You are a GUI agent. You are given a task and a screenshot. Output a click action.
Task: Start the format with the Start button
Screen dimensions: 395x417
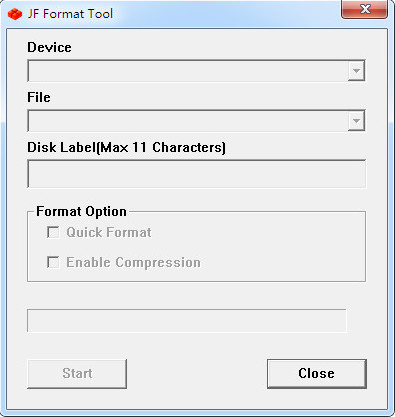click(x=77, y=374)
